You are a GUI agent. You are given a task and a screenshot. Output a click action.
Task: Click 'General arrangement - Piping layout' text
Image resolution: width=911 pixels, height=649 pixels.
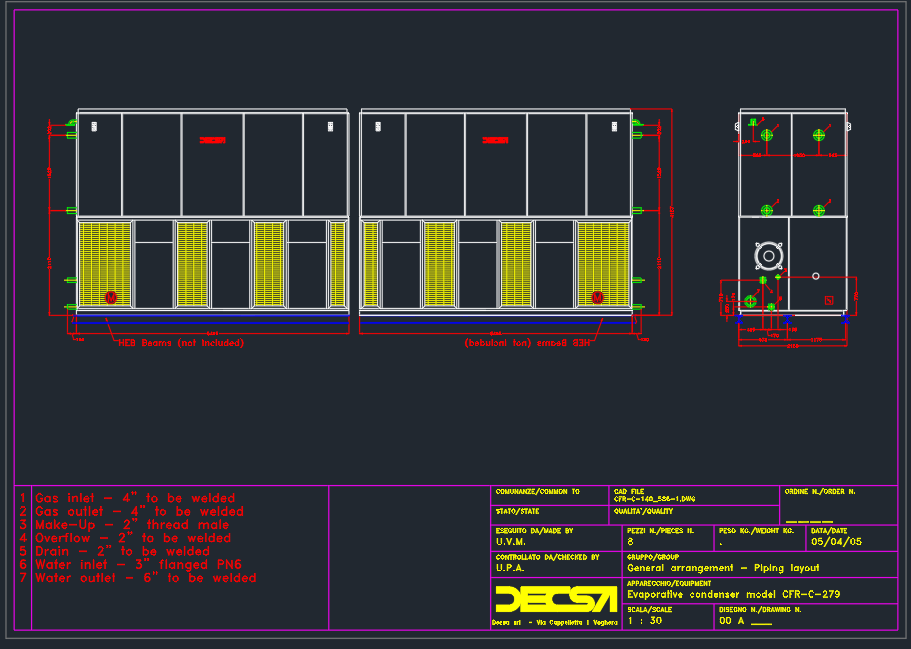pyautogui.click(x=723, y=568)
